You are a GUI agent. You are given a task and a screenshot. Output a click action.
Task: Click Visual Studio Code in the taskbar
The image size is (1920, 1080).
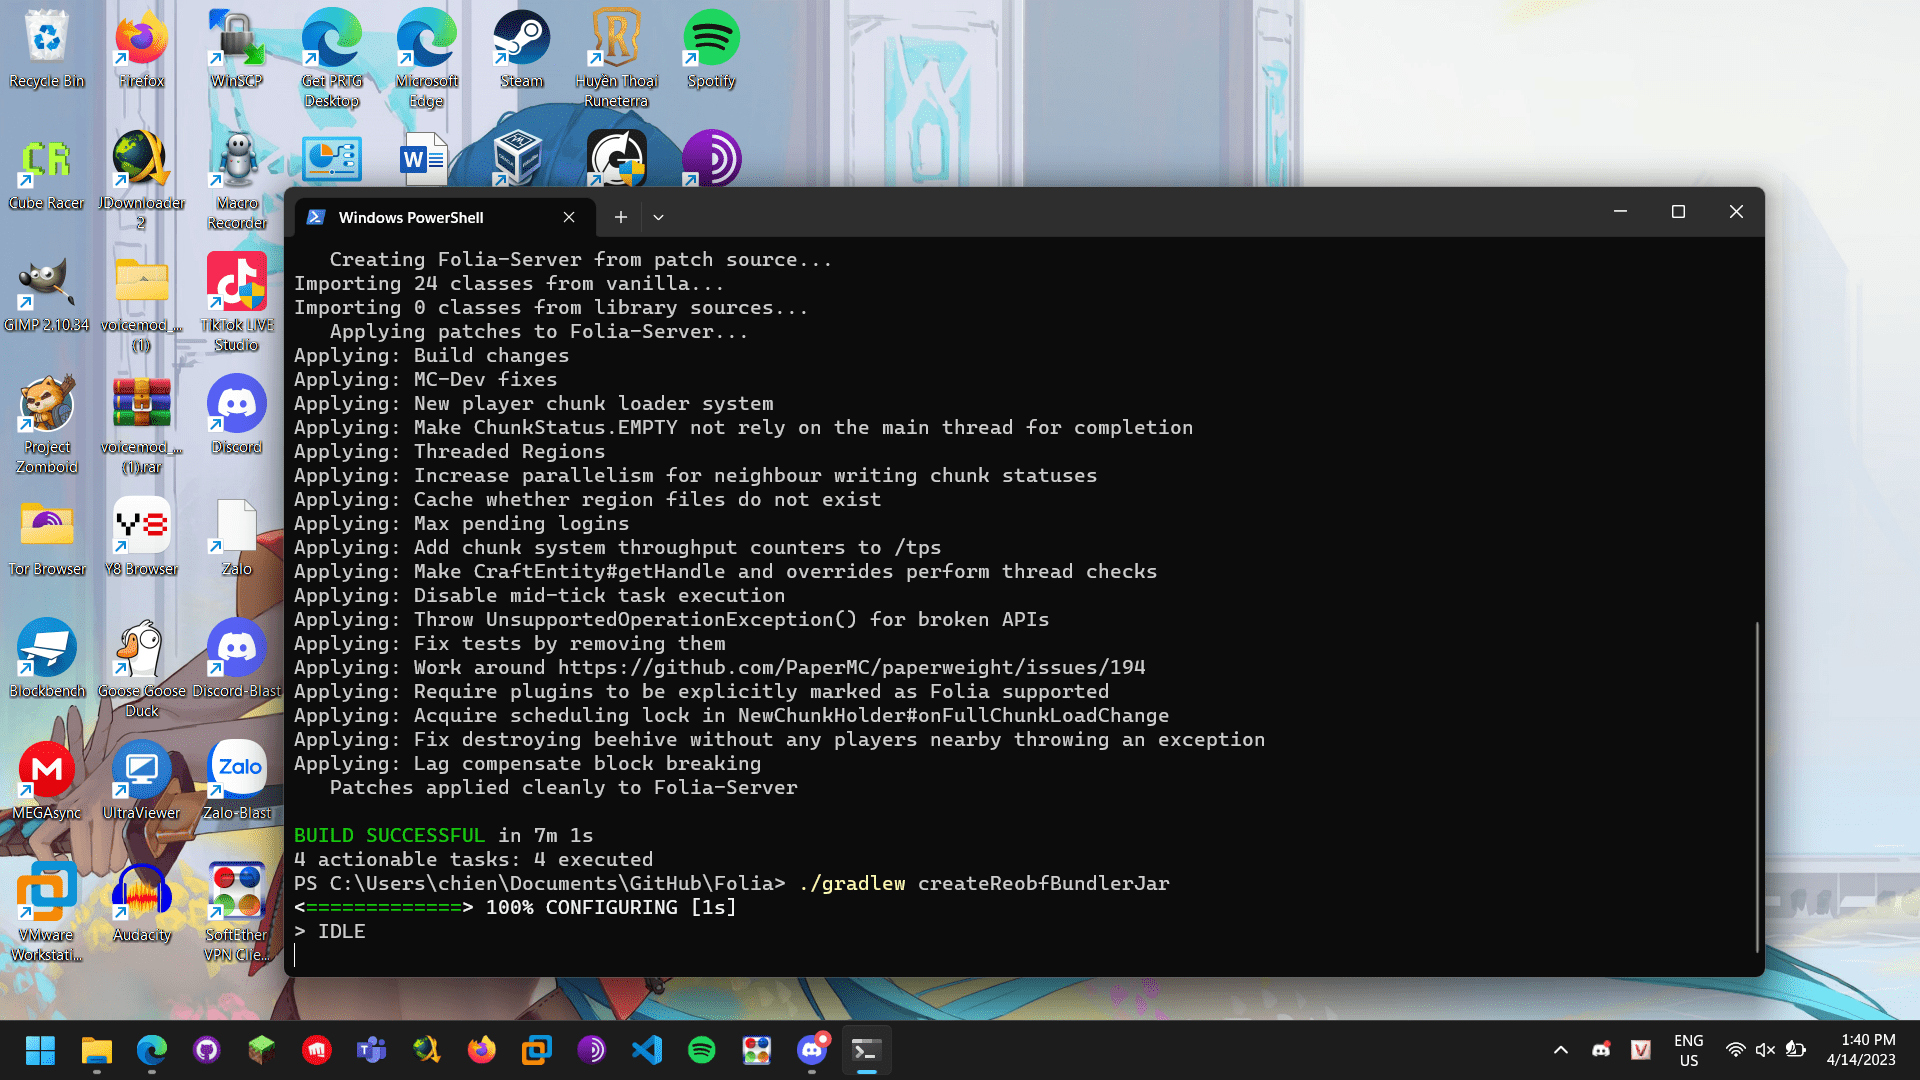click(x=647, y=1050)
